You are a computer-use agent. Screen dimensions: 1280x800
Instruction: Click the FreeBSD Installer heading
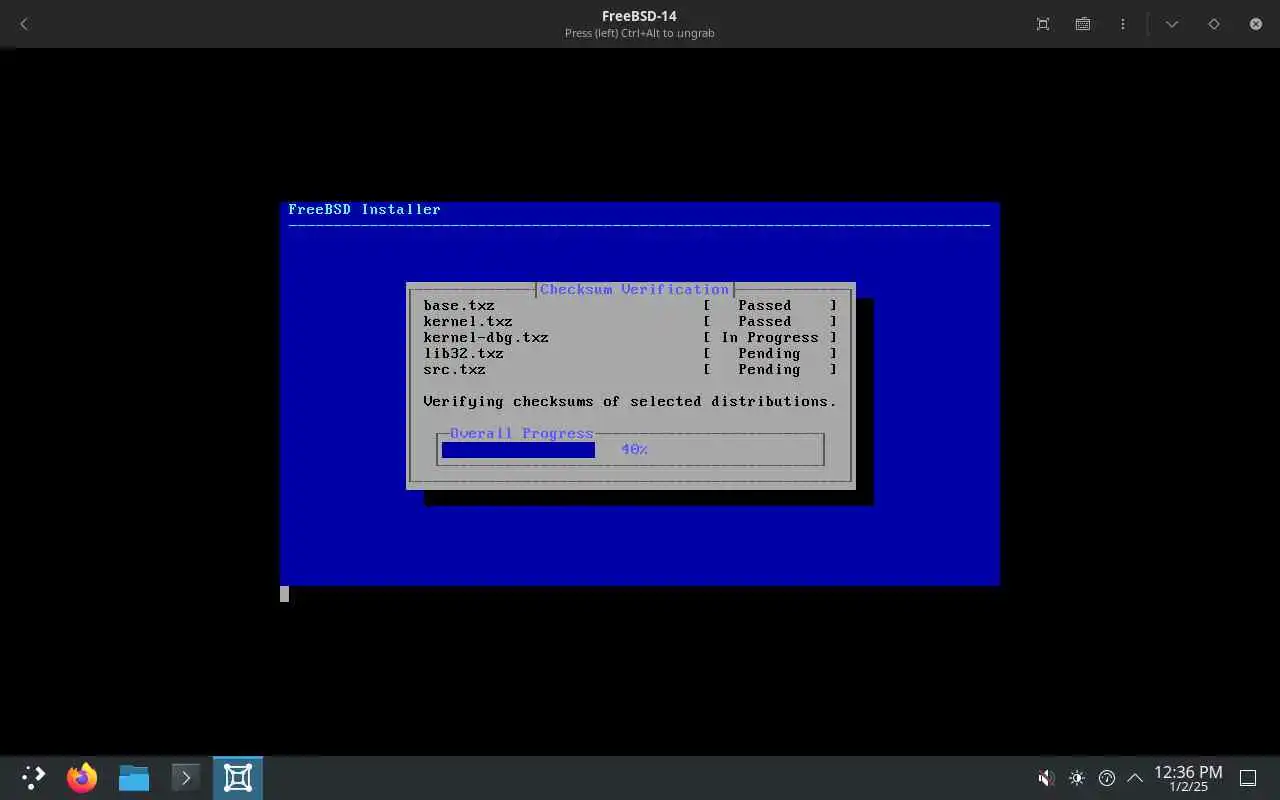coord(364,209)
